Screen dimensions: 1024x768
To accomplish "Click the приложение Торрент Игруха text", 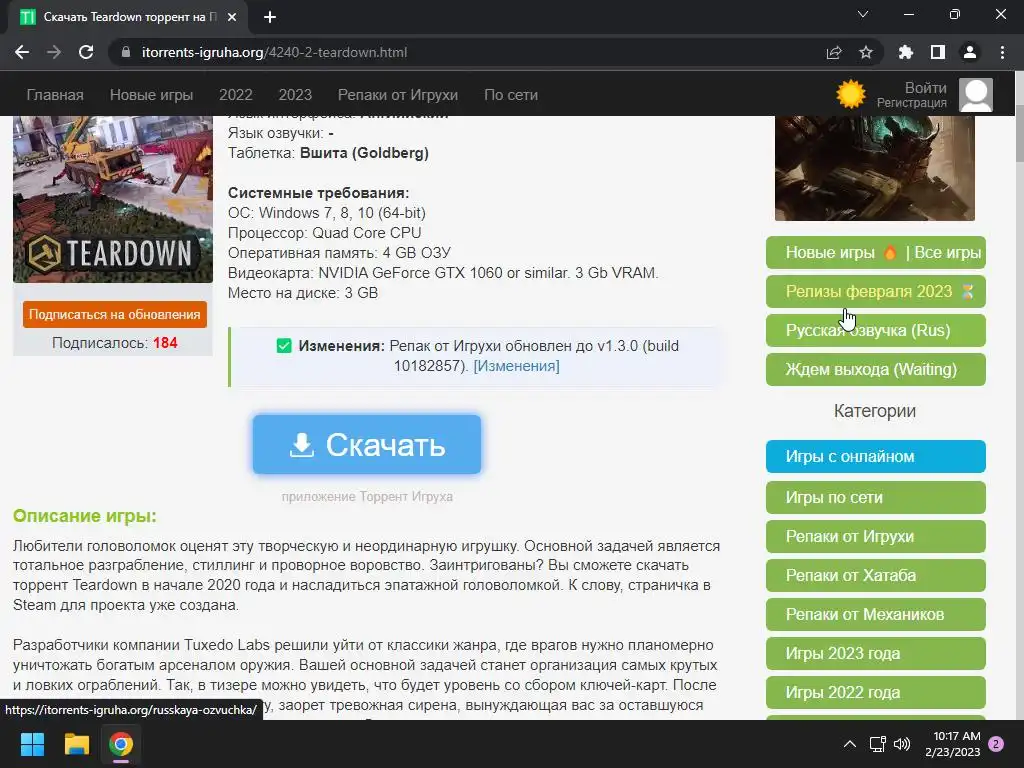I will (x=367, y=496).
